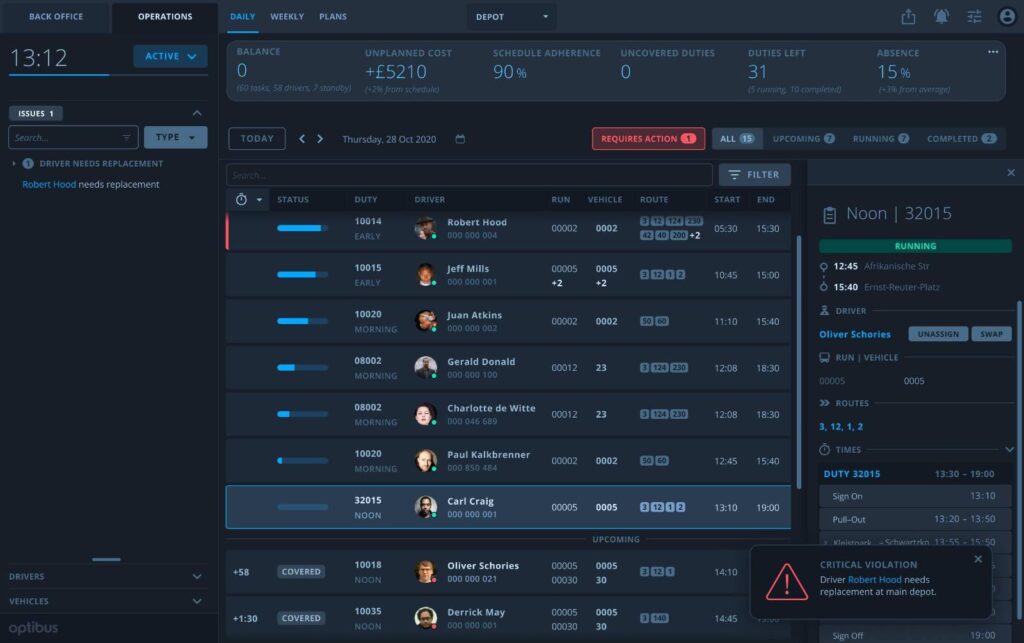Image resolution: width=1024 pixels, height=643 pixels.
Task: Click Carl Craig's duty progress bar
Action: pyautogui.click(x=302, y=507)
